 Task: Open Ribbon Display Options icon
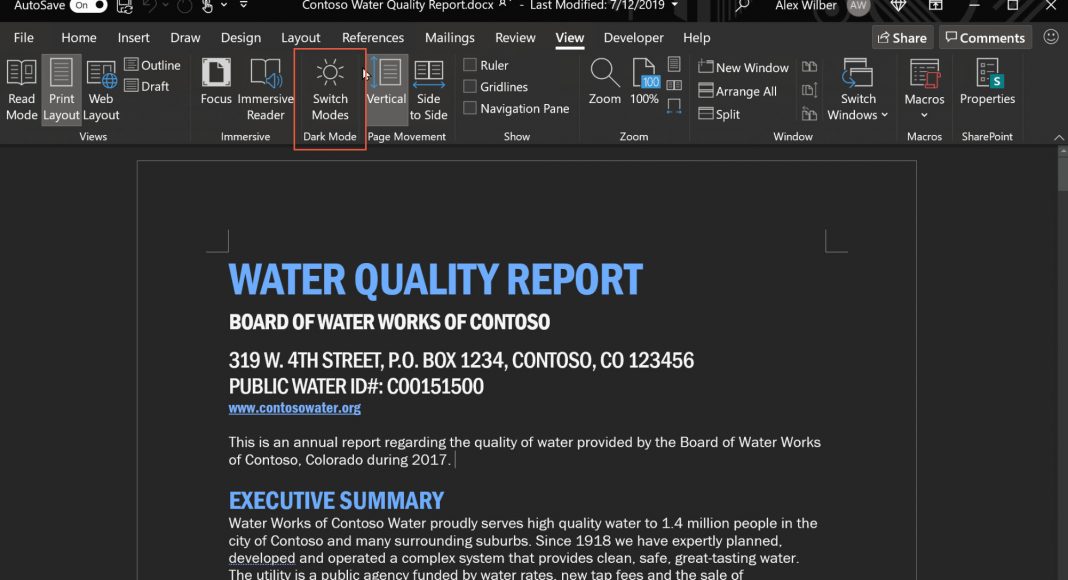tap(936, 5)
